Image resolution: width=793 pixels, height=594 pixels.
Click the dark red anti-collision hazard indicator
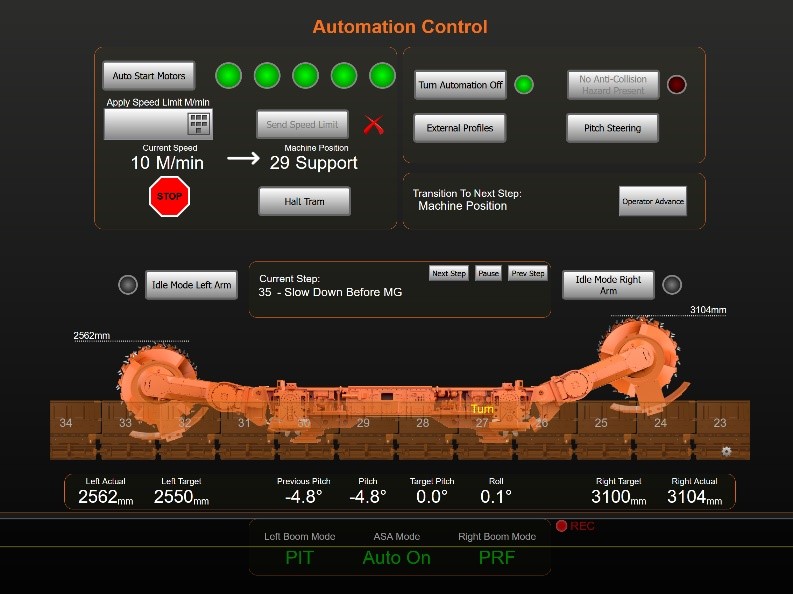click(x=676, y=84)
